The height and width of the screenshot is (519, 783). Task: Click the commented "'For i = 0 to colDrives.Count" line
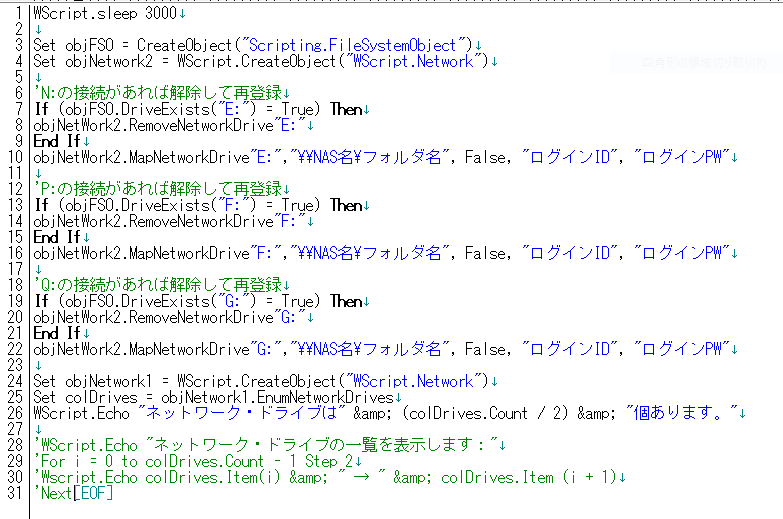pyautogui.click(x=194, y=461)
